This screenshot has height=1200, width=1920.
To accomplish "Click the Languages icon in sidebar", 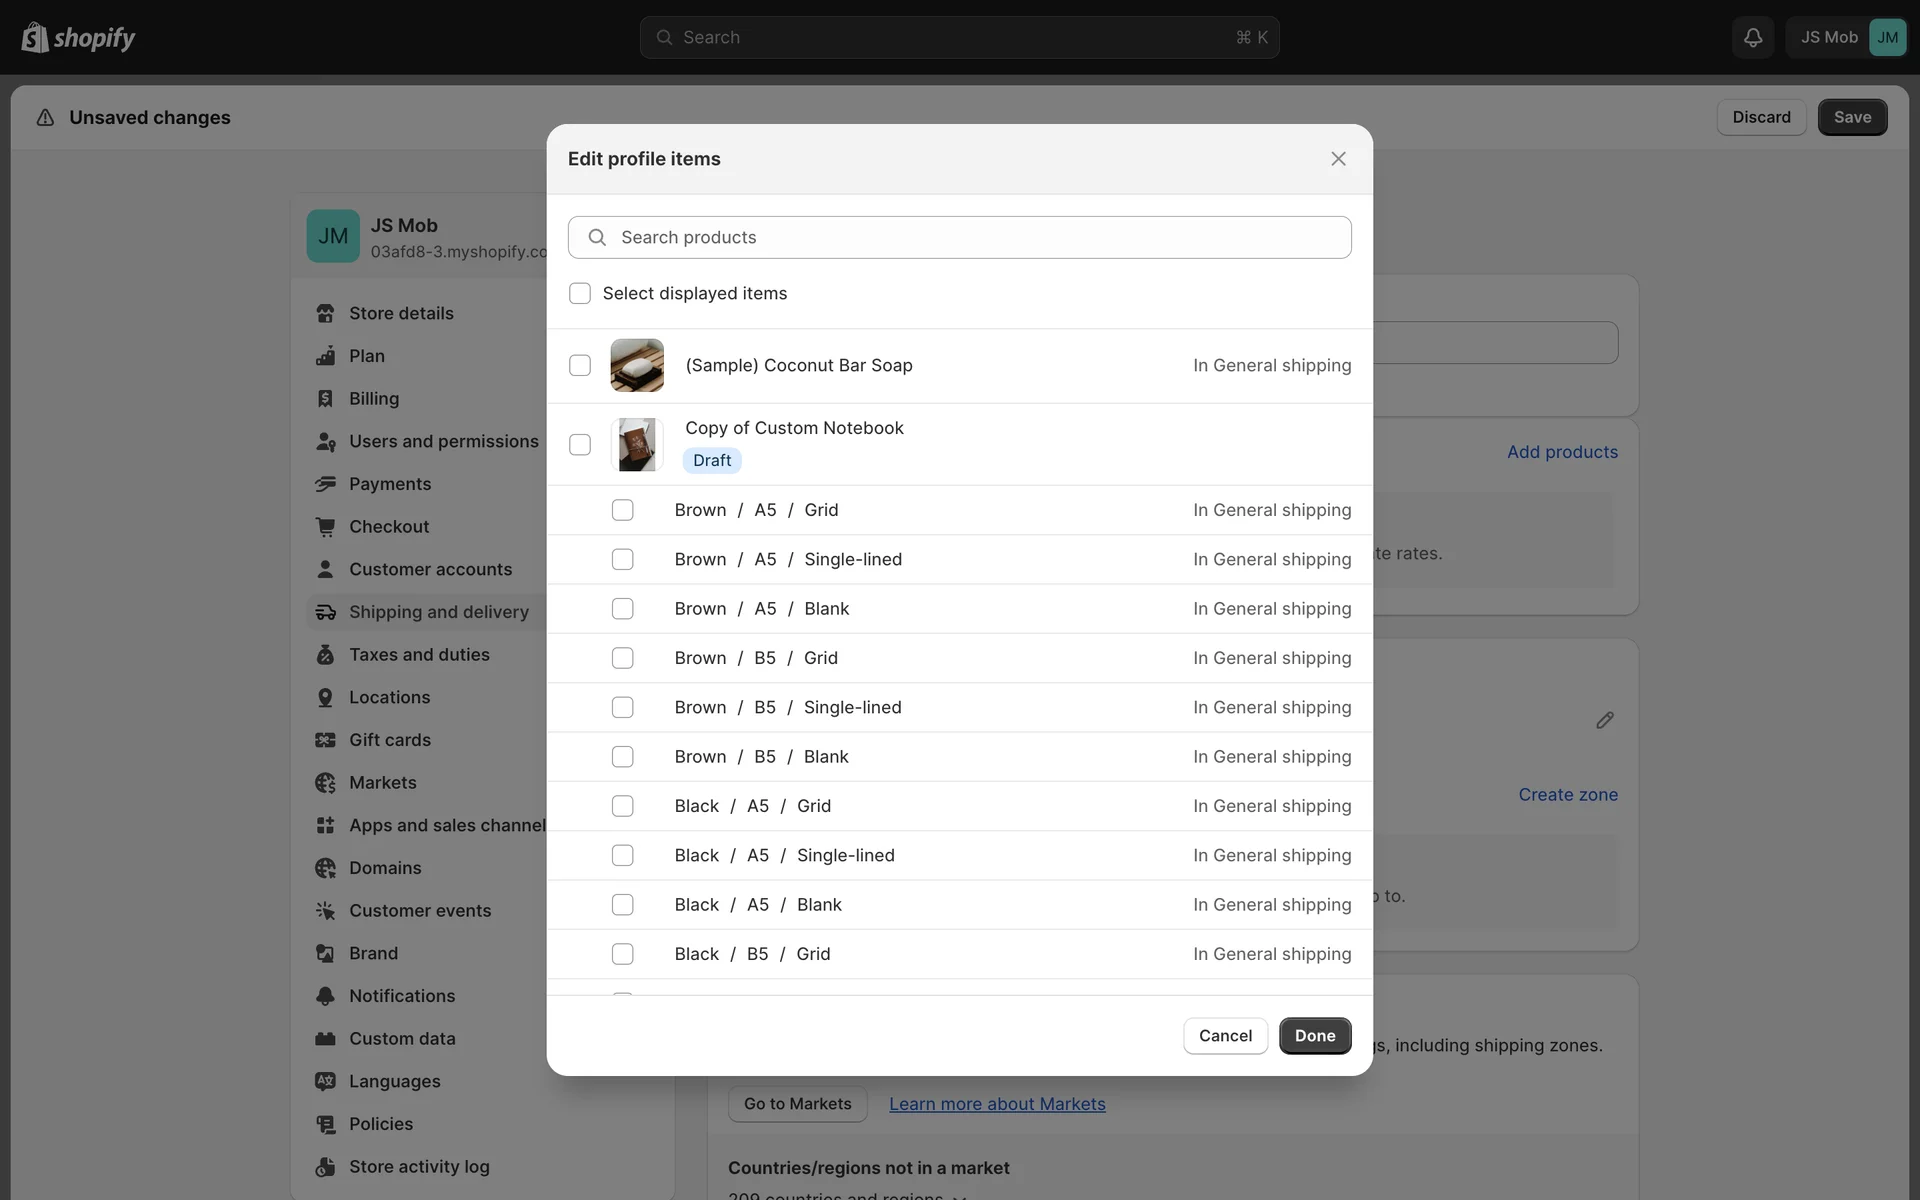I will tap(325, 1081).
